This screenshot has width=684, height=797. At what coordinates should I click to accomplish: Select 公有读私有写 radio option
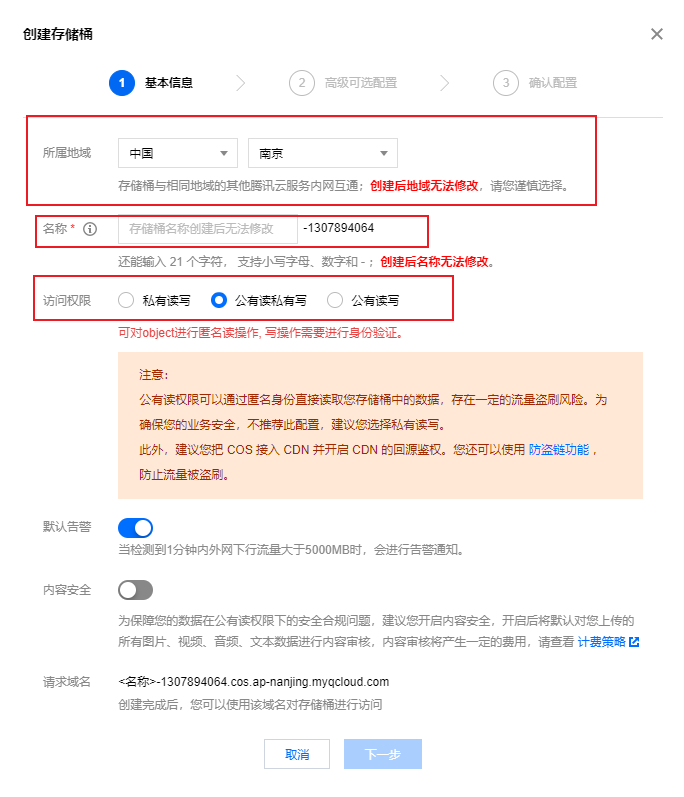coord(219,300)
